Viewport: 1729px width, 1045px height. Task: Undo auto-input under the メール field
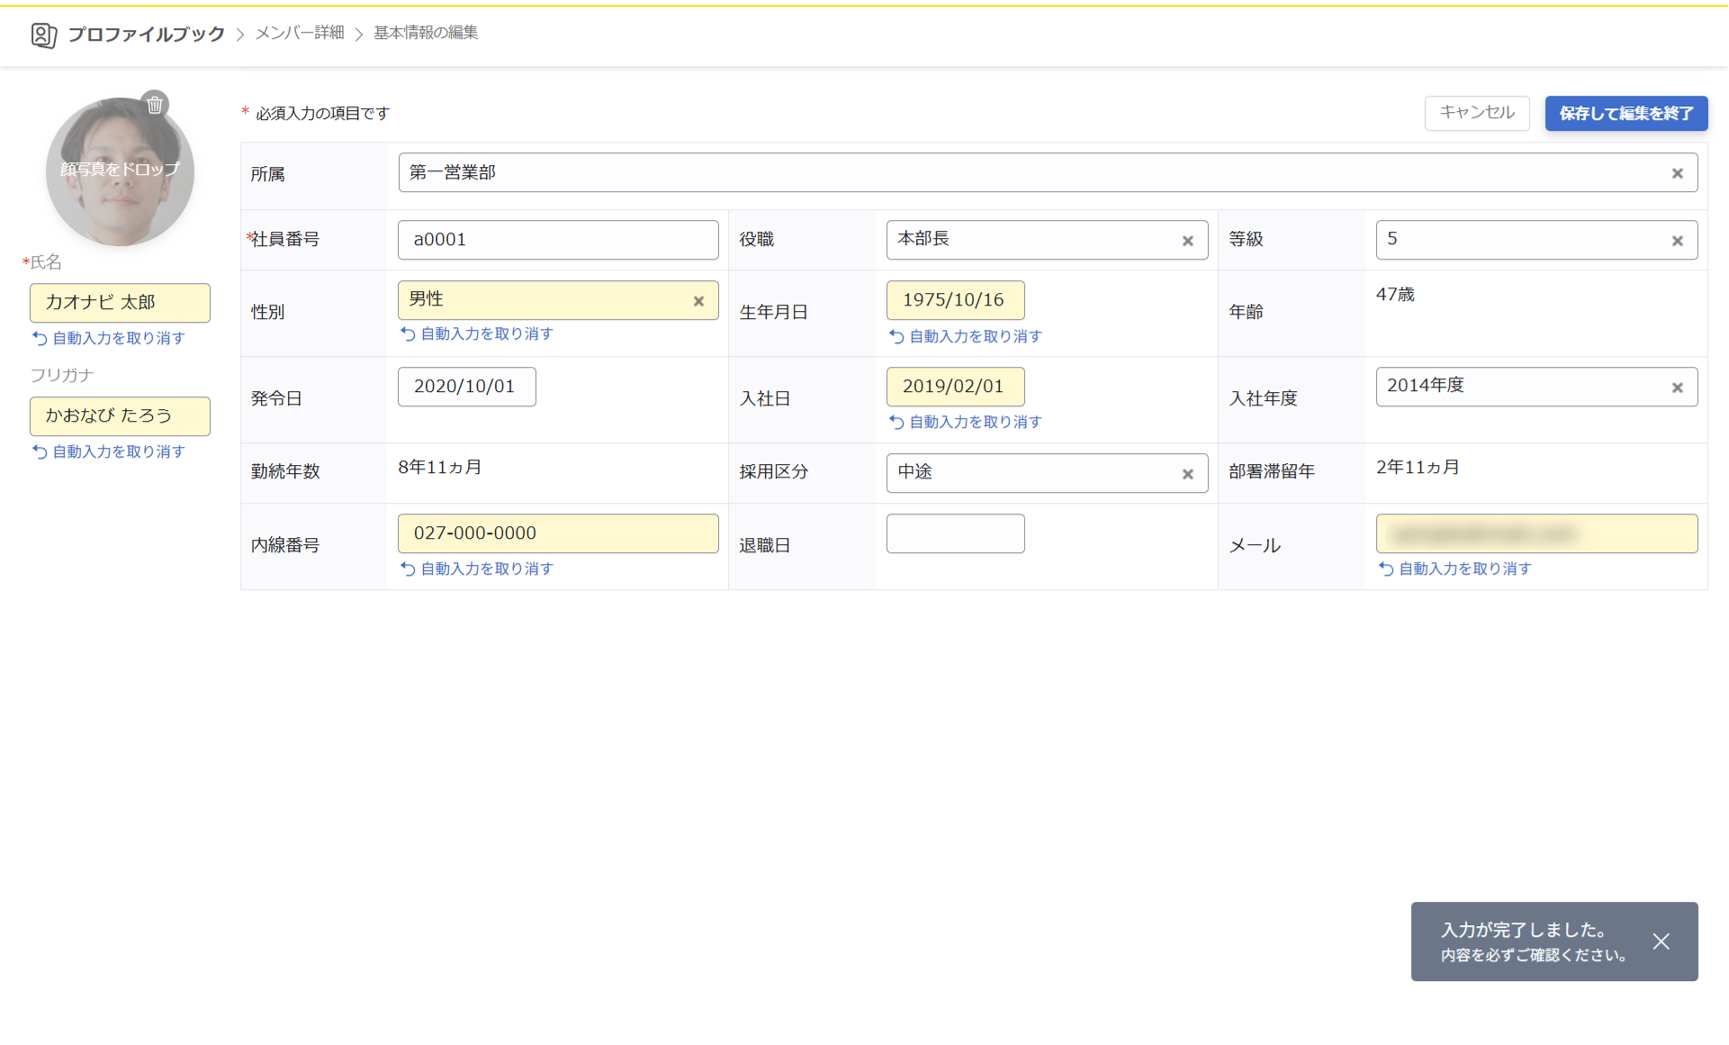tap(1455, 569)
